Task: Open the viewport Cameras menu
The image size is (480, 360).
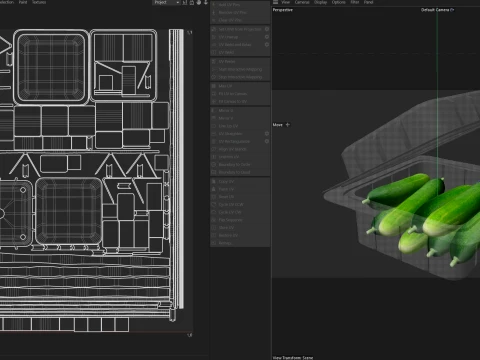Action: click(x=302, y=2)
